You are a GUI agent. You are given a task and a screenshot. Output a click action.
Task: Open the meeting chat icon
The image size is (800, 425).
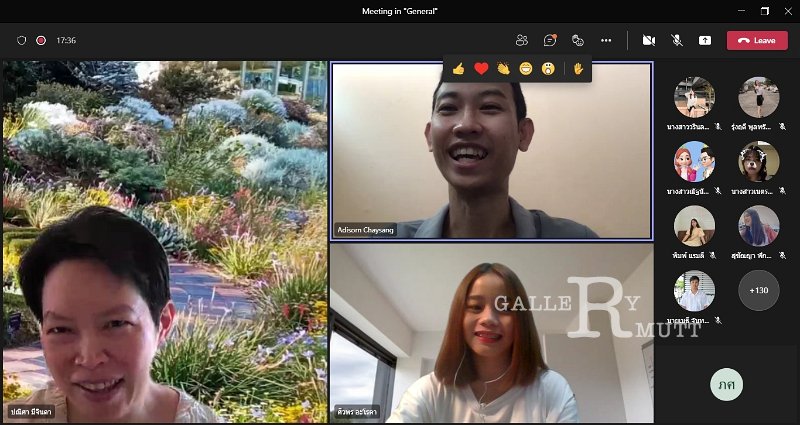[x=549, y=40]
